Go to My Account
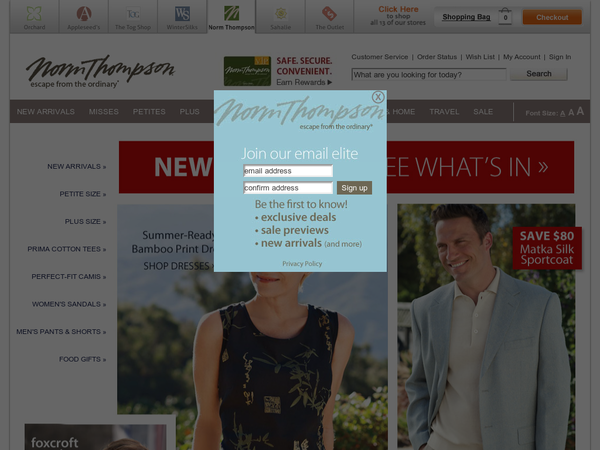600x450 pixels. pyautogui.click(x=522, y=57)
